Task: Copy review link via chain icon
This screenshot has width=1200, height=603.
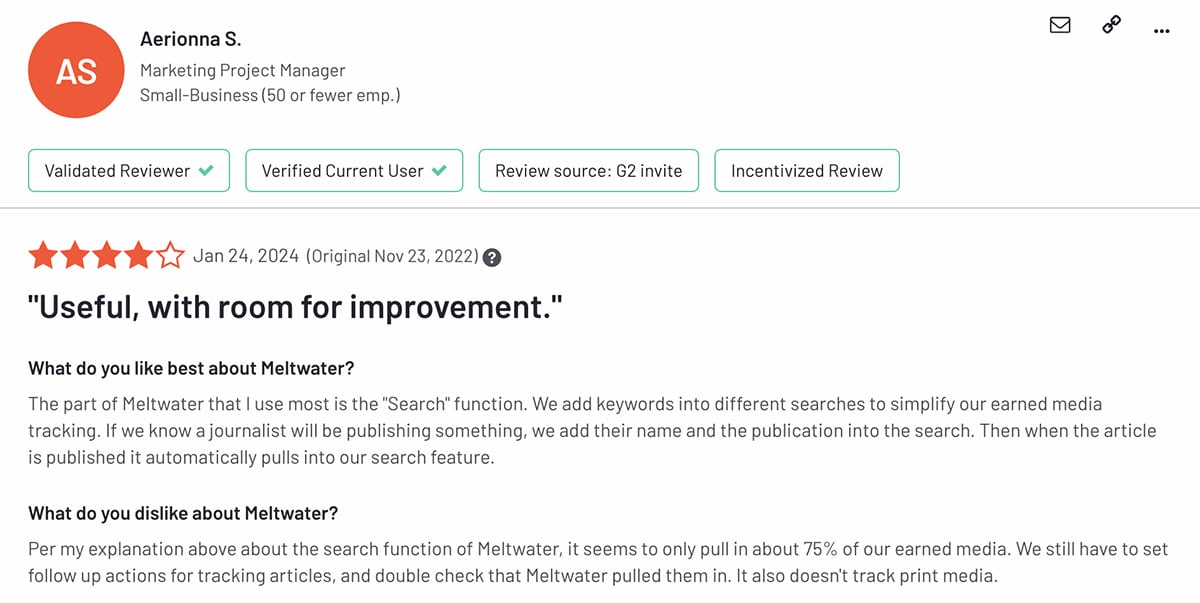Action: (x=1111, y=26)
